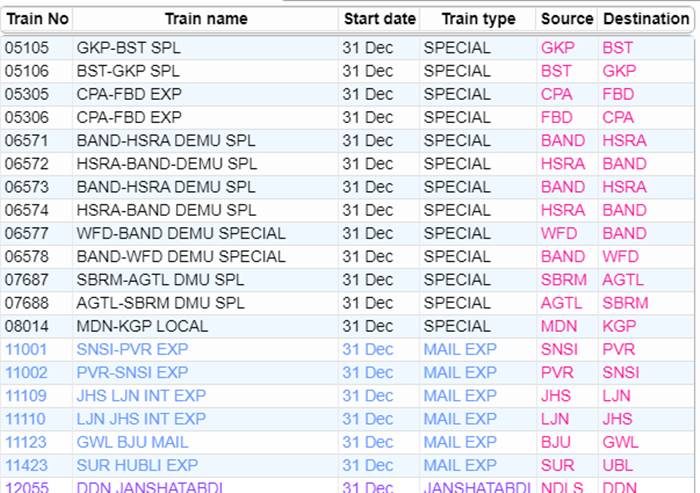Screen dimensions: 700x493
Task: Select MDN-KGP LOCAL train row
Action: pyautogui.click(x=142, y=326)
